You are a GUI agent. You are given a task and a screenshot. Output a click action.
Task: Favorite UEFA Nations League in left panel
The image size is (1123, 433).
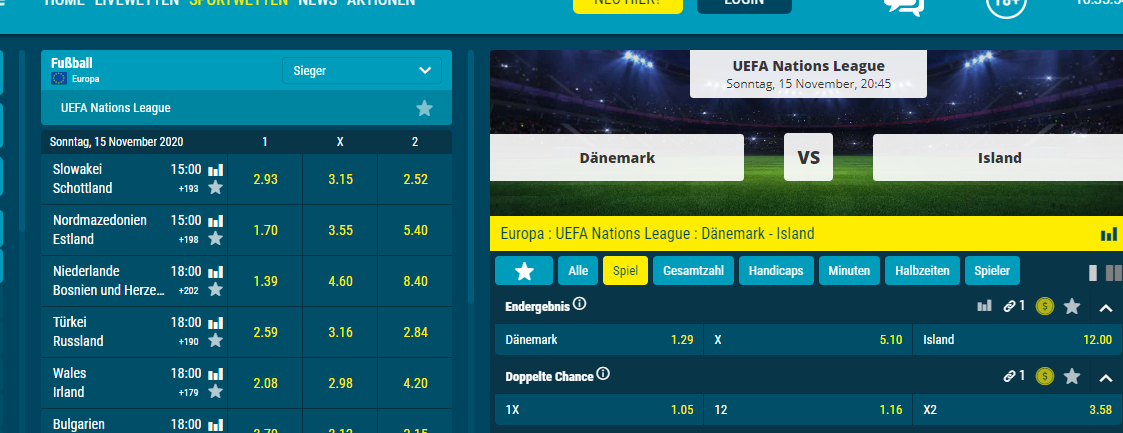pos(425,109)
